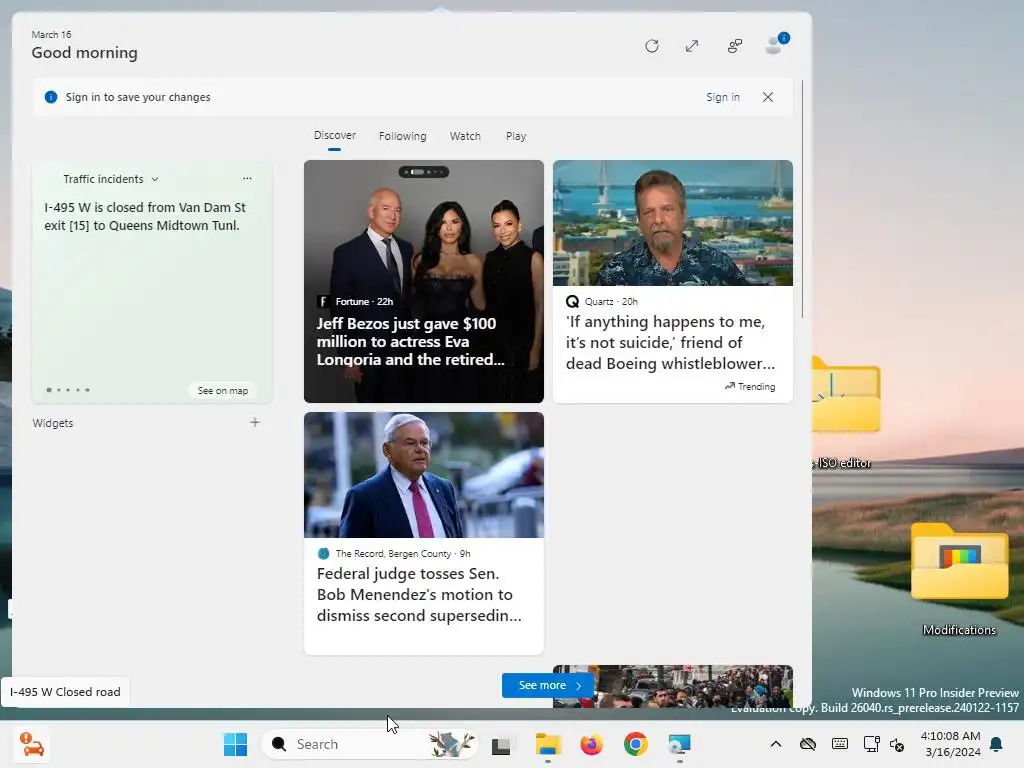
Task: Click the taskbar Search box
Action: pos(370,744)
